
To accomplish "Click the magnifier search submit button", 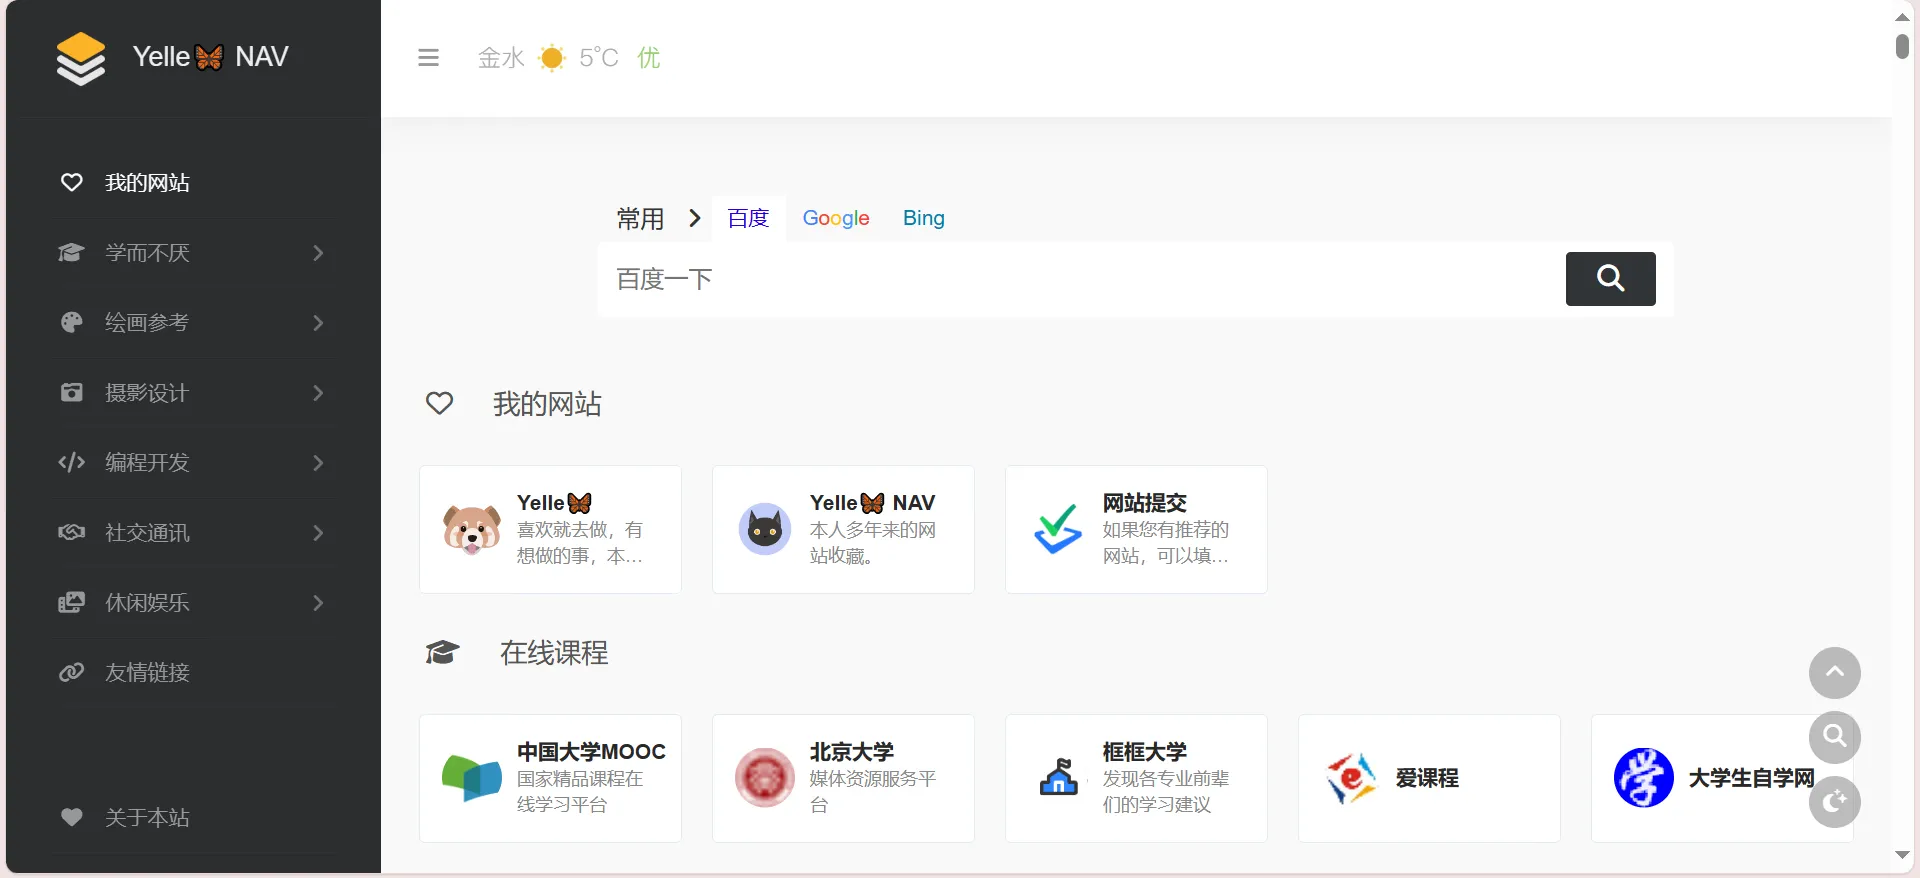I will click(1610, 279).
